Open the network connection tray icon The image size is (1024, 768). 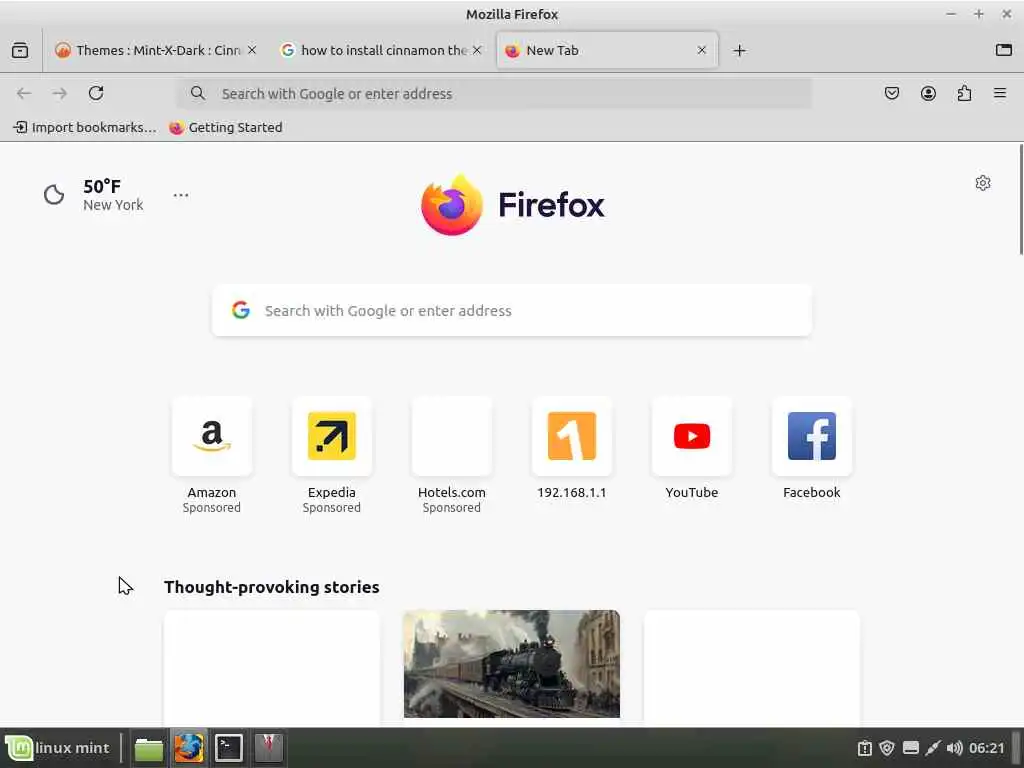pyautogui.click(x=933, y=748)
